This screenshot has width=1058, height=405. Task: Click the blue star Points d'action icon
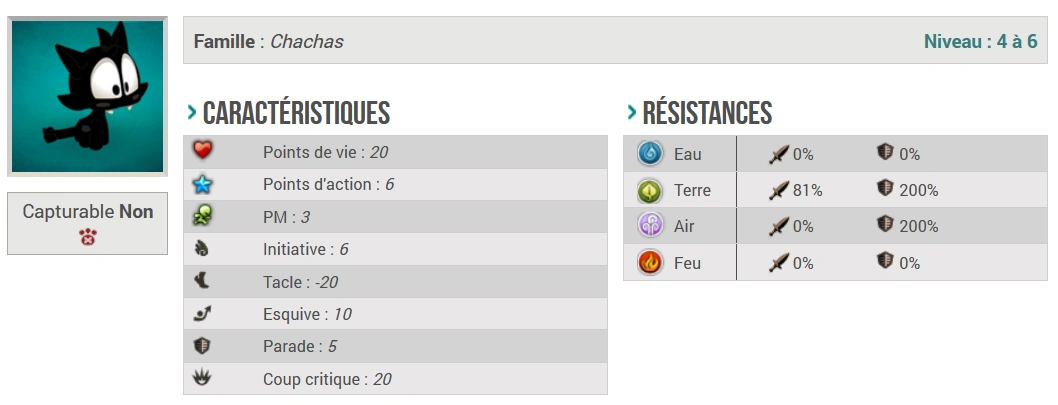[203, 184]
